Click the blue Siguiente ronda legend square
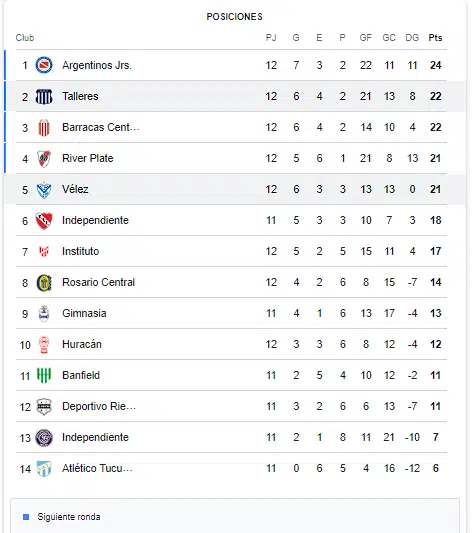472x533 pixels. tap(26, 517)
